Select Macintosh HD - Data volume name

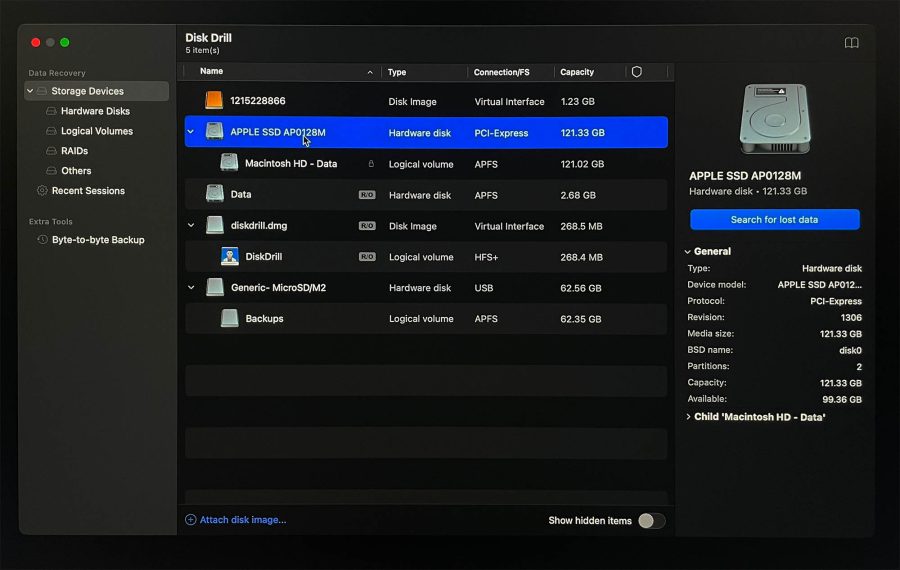tap(291, 163)
